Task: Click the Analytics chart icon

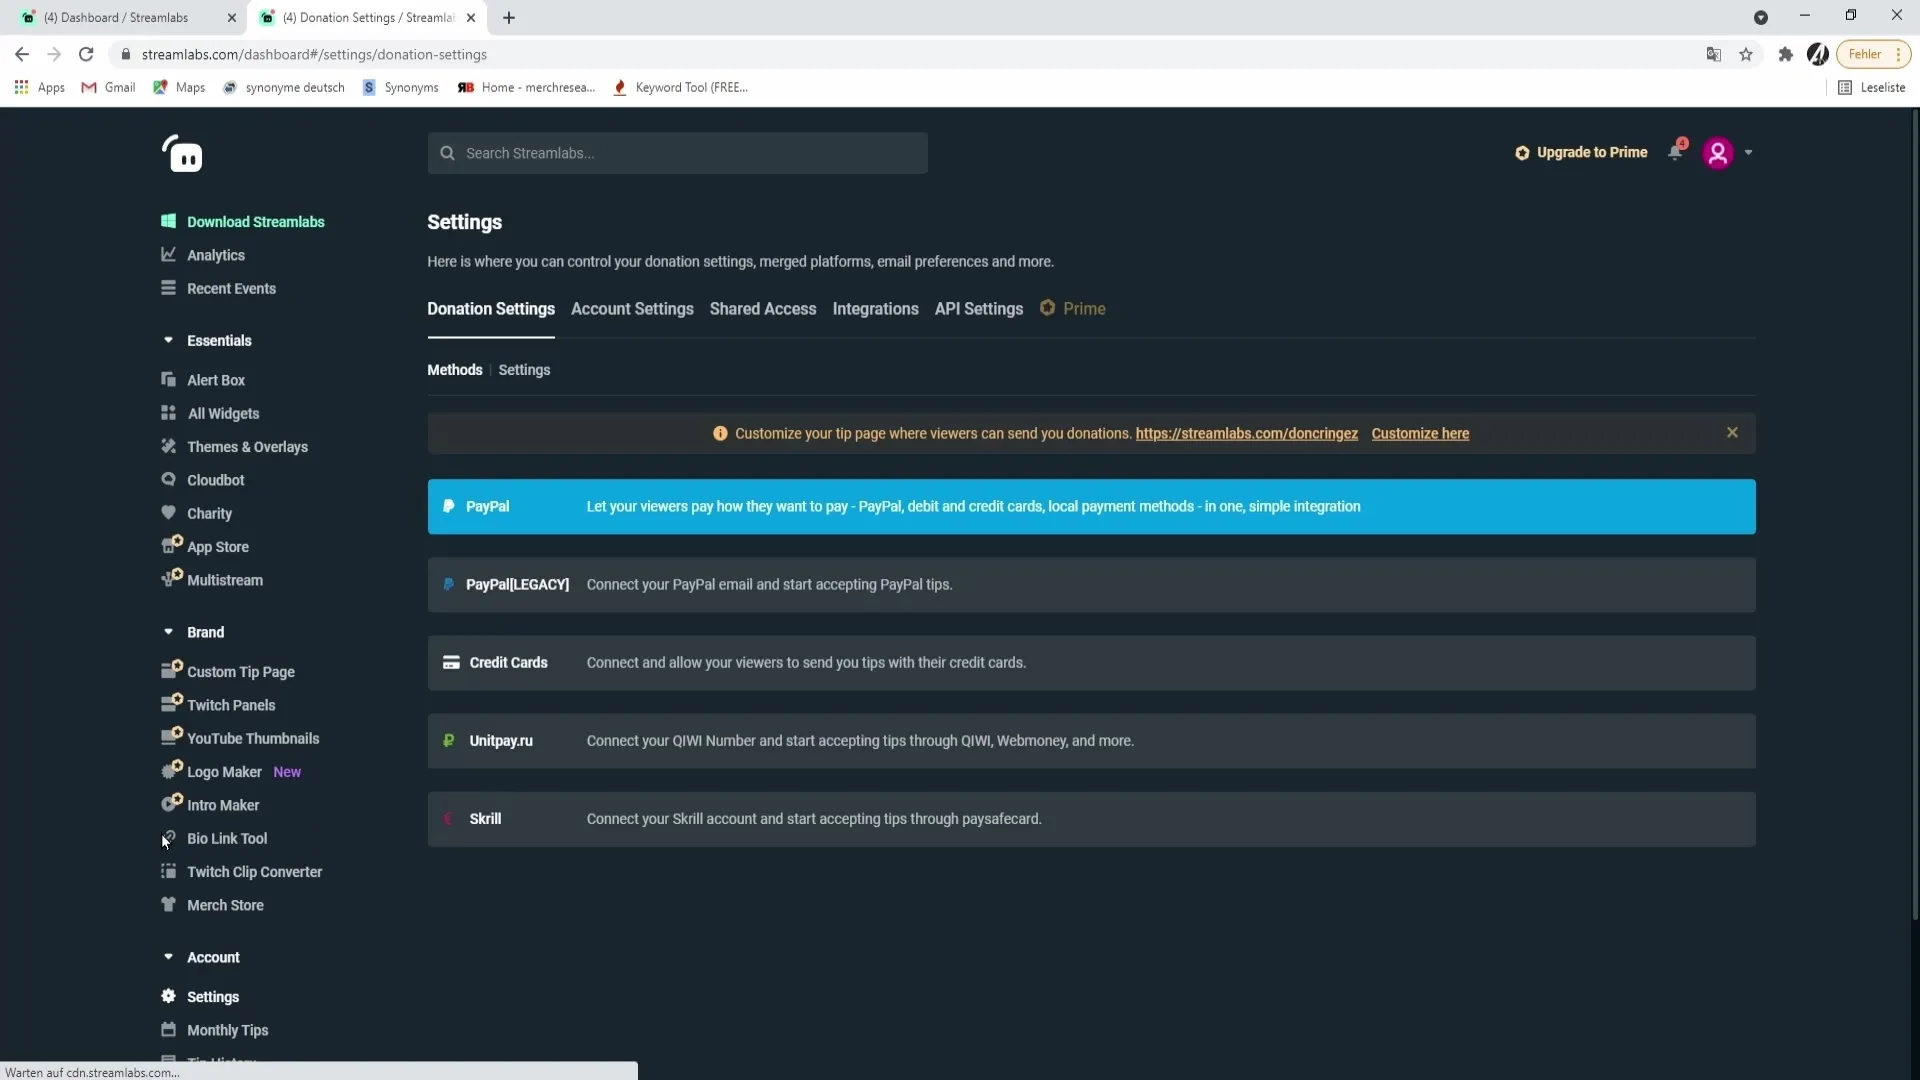Action: point(168,254)
